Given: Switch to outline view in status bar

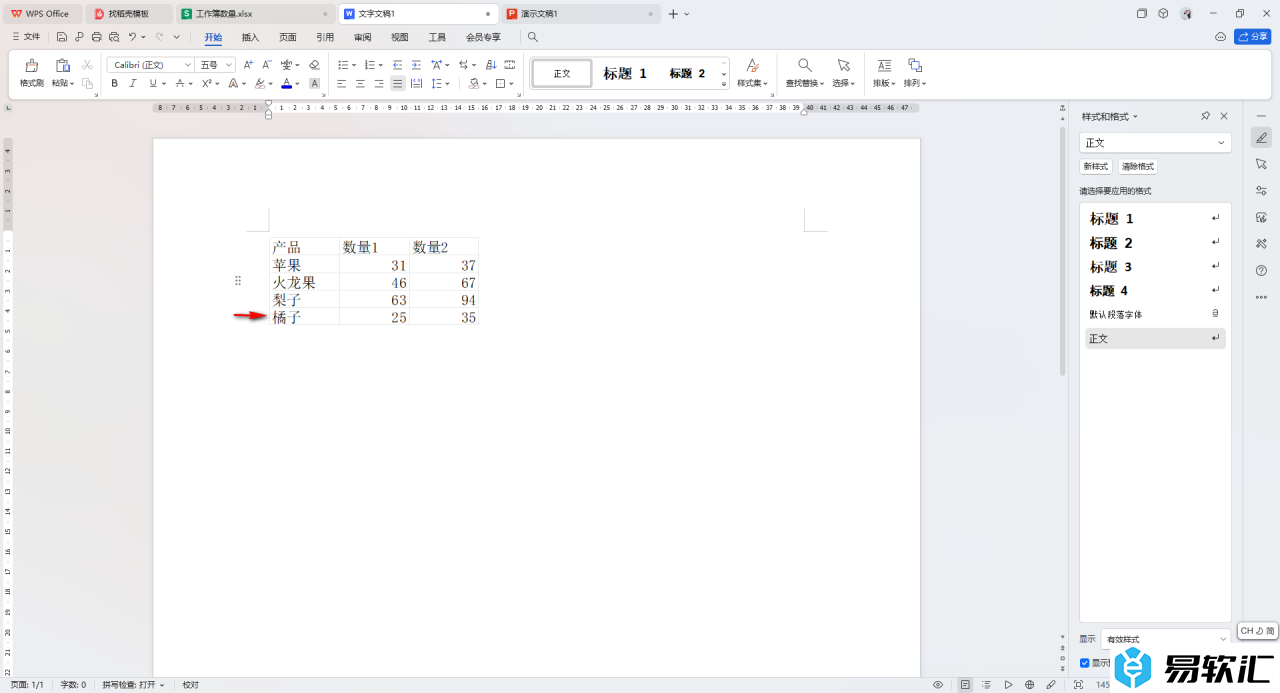Looking at the screenshot, I should pos(986,685).
